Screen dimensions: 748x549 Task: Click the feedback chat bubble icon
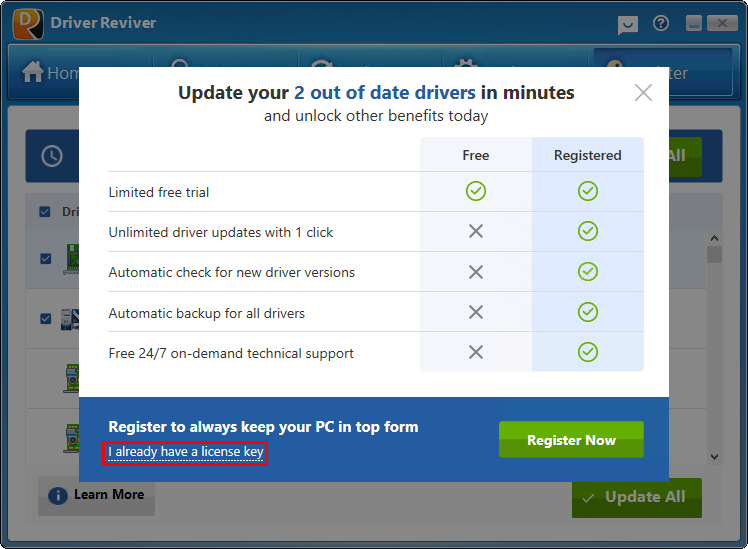coord(628,24)
